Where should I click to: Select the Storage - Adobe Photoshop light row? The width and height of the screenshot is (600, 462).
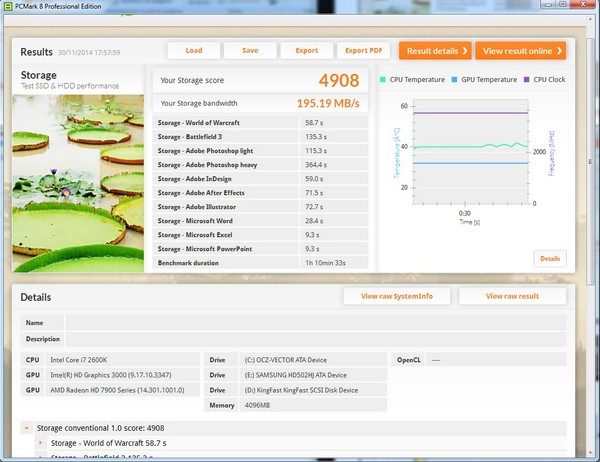(x=260, y=151)
